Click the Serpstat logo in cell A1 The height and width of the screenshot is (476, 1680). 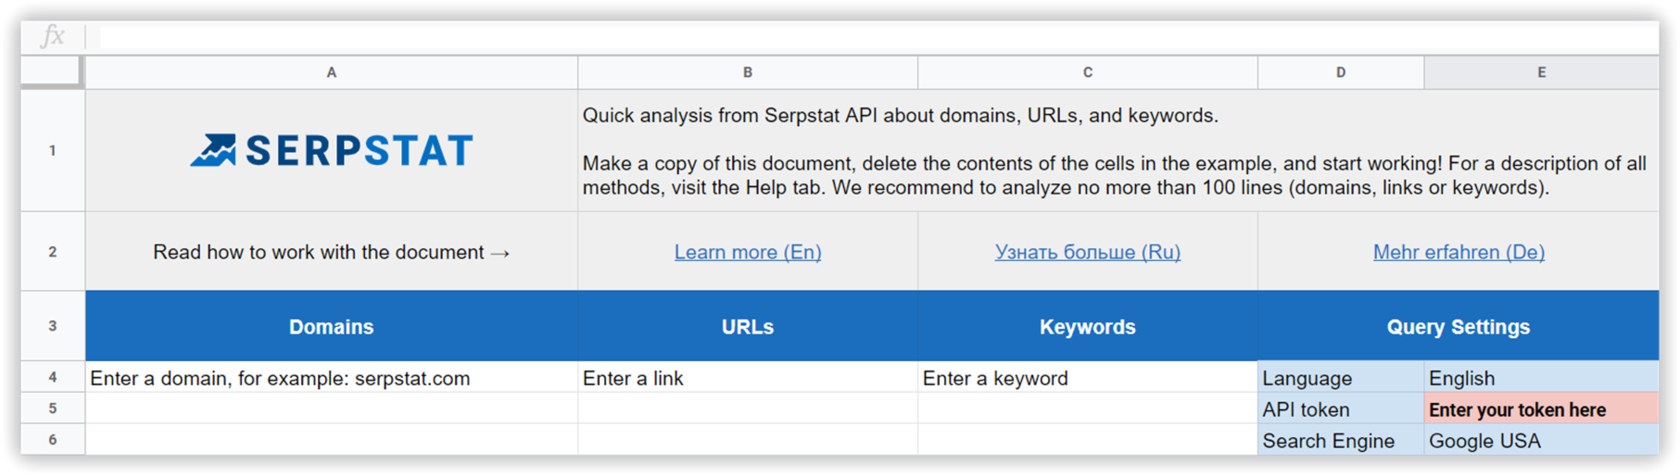click(x=331, y=150)
